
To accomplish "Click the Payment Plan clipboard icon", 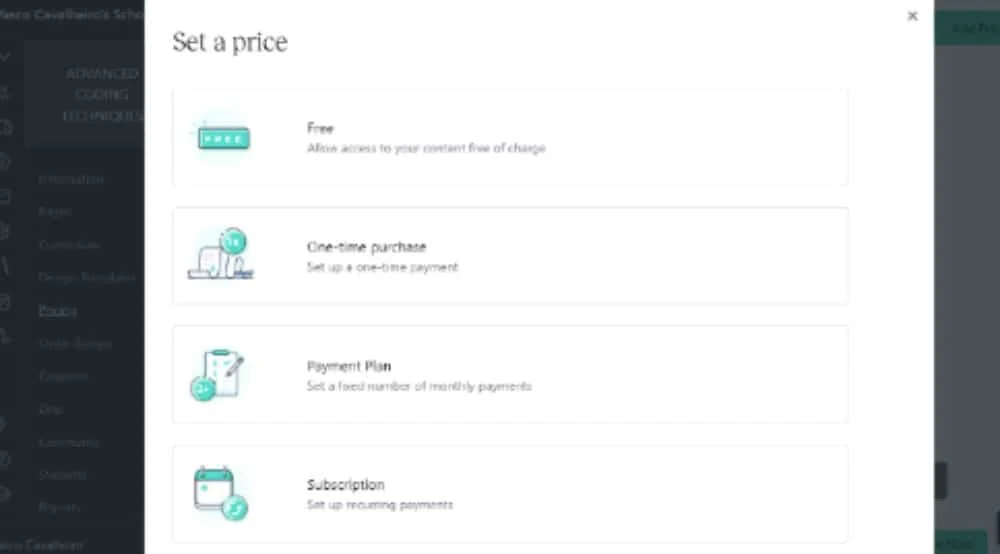I will click(x=217, y=374).
